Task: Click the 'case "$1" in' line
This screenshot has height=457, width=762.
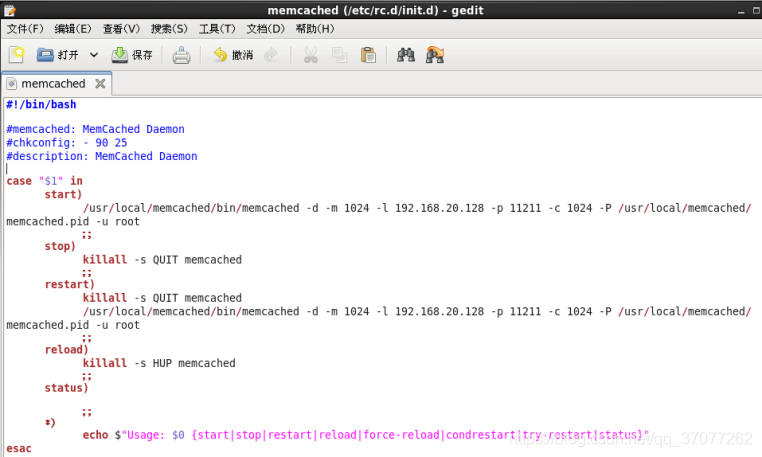Action: pos(44,181)
